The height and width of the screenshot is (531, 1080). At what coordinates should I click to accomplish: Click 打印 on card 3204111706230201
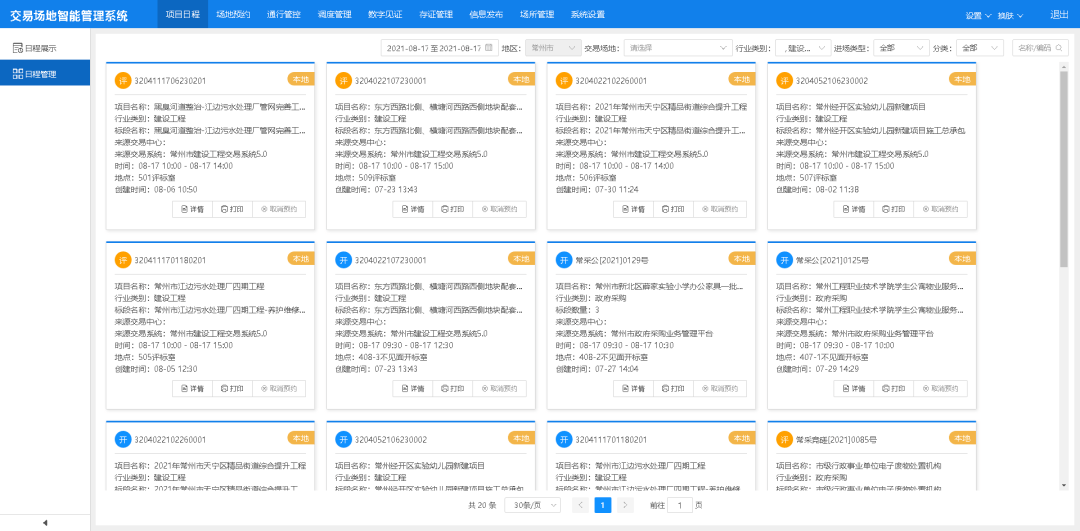232,209
